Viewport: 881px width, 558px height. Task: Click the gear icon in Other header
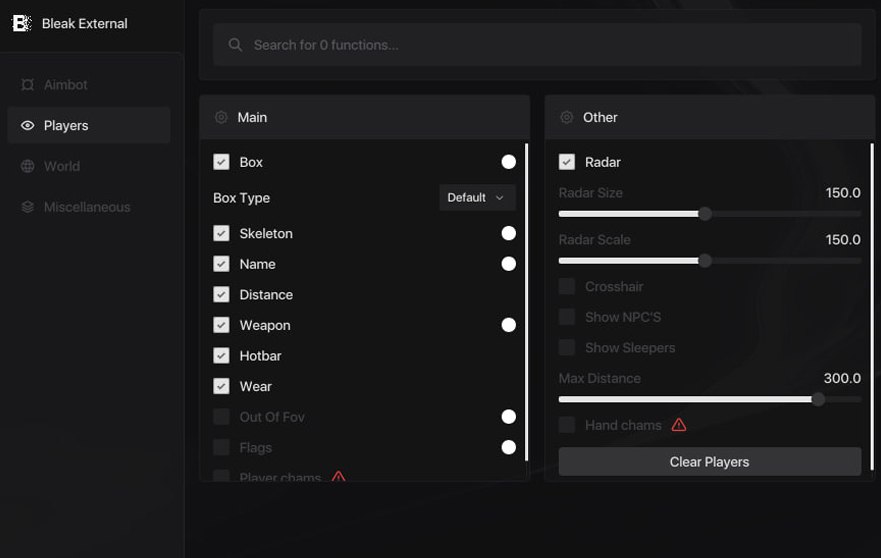click(x=566, y=117)
